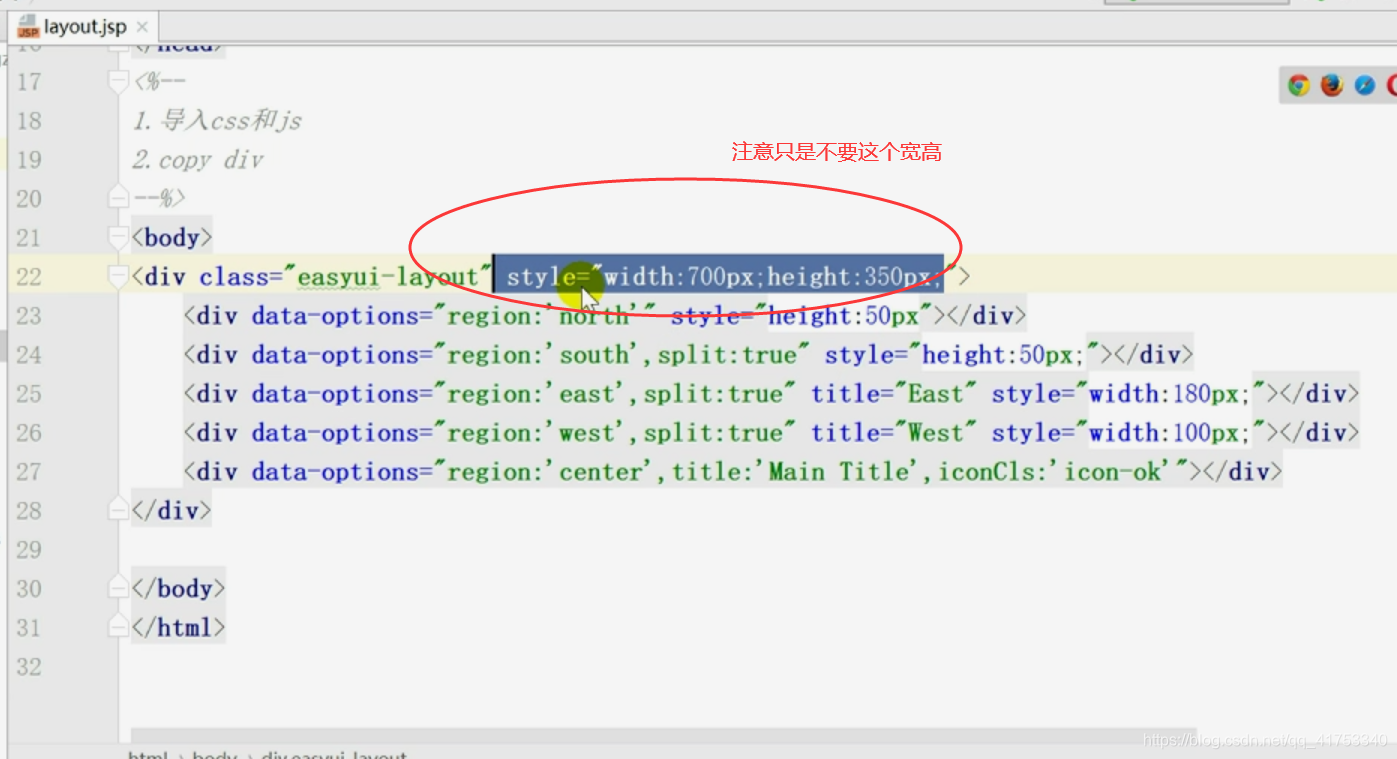Open page preview in Chrome browser

1299,85
